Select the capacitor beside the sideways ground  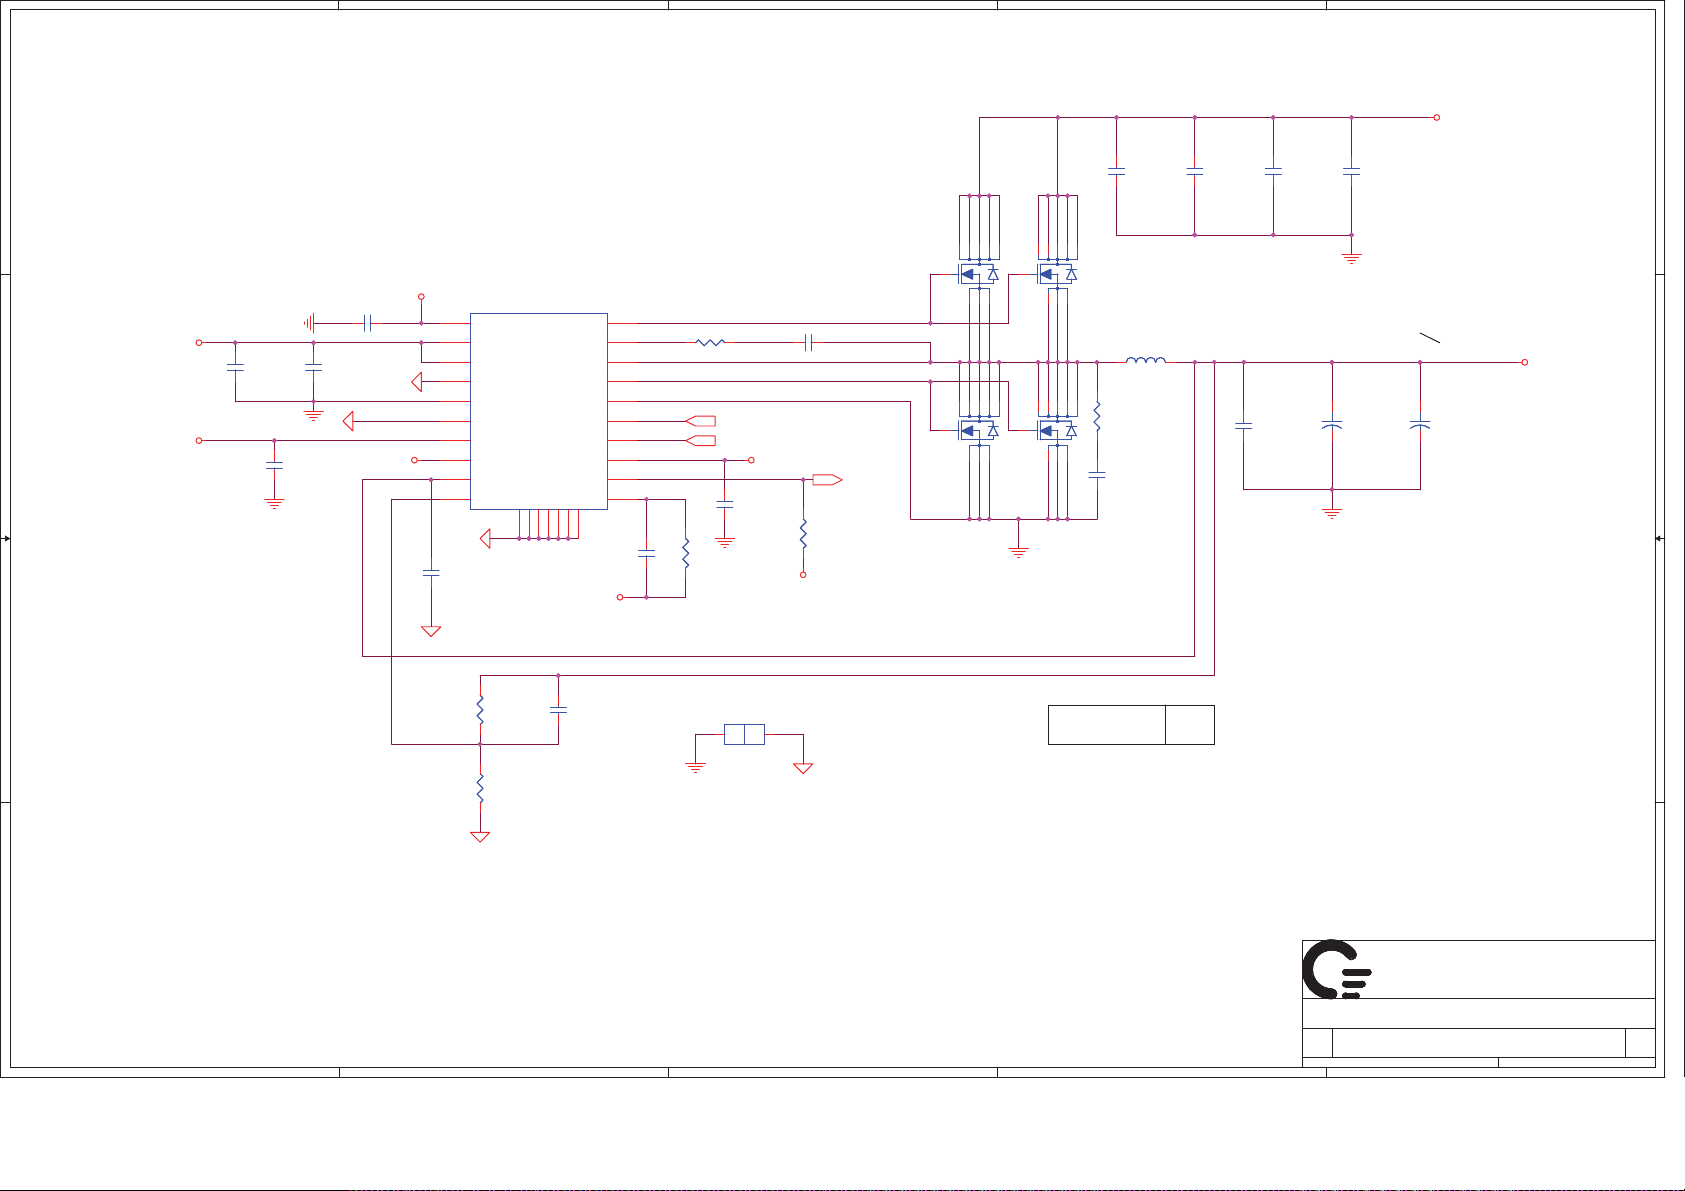point(368,323)
